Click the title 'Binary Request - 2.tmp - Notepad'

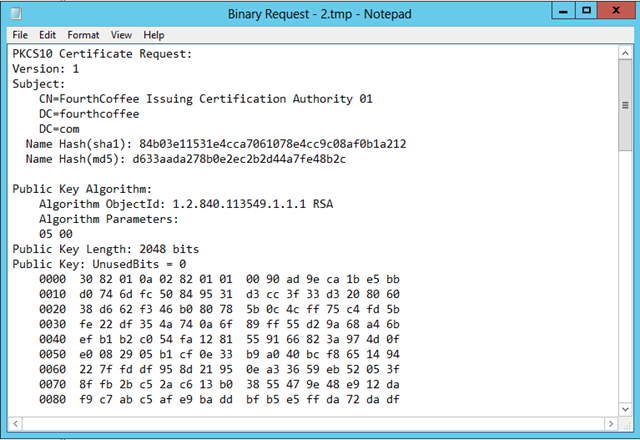(x=320, y=14)
